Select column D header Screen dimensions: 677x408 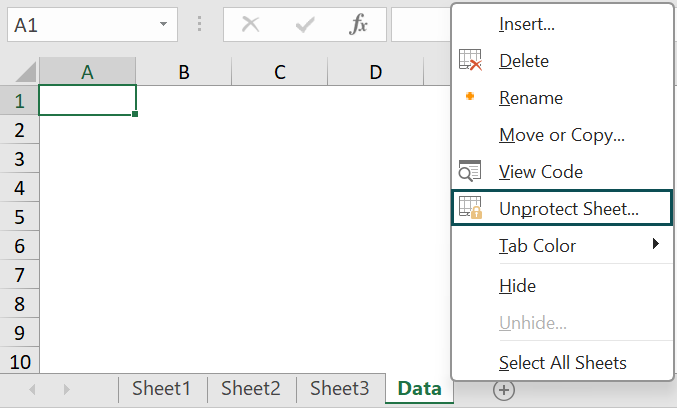pyautogui.click(x=376, y=72)
